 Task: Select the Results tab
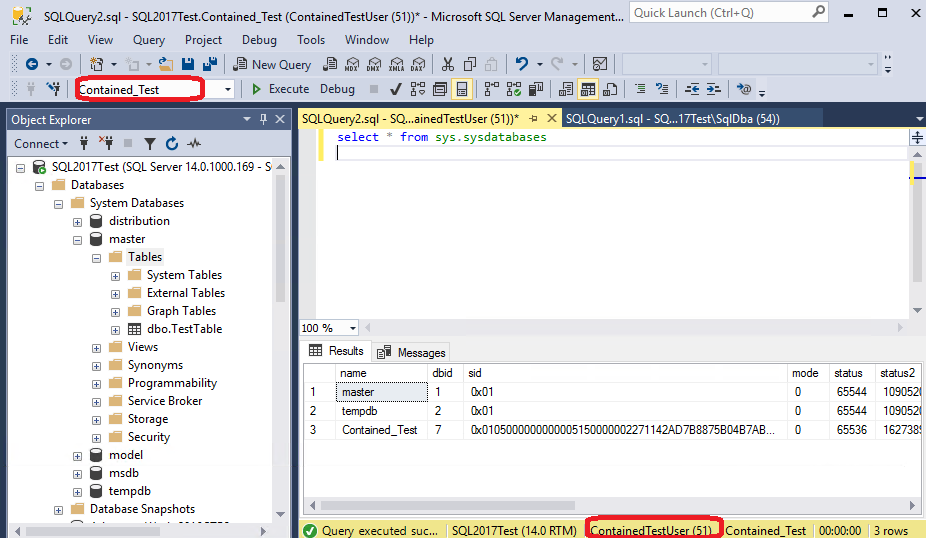pos(337,351)
